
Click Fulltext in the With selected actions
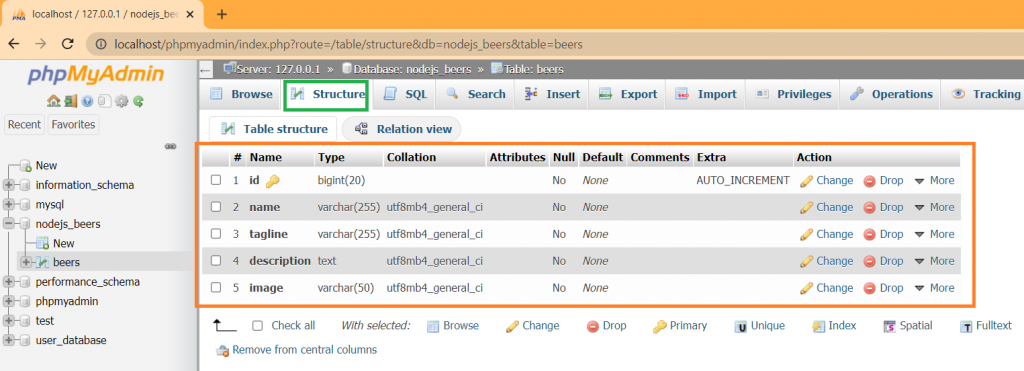coord(986,325)
